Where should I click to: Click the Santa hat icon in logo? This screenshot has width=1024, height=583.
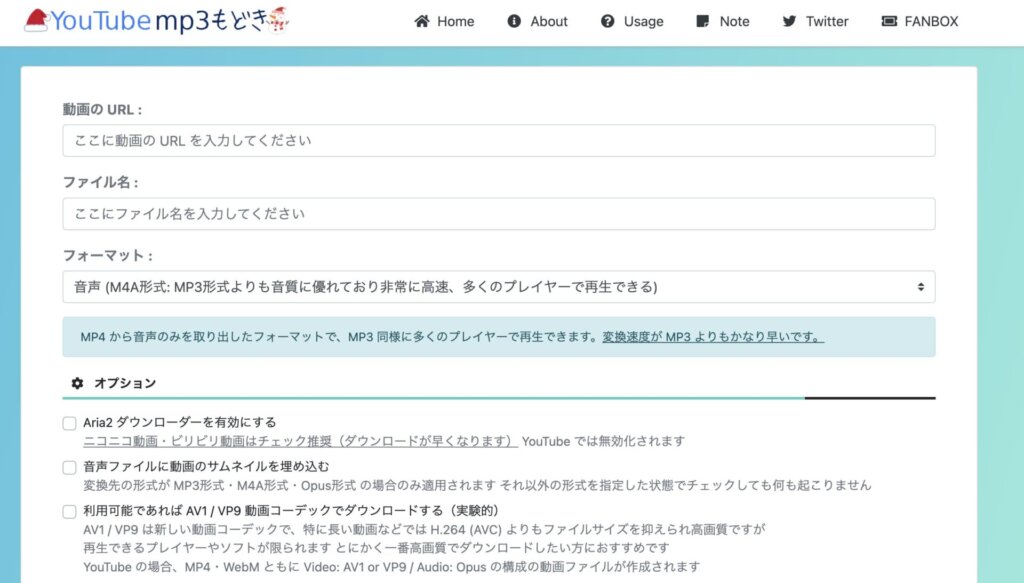click(x=37, y=20)
